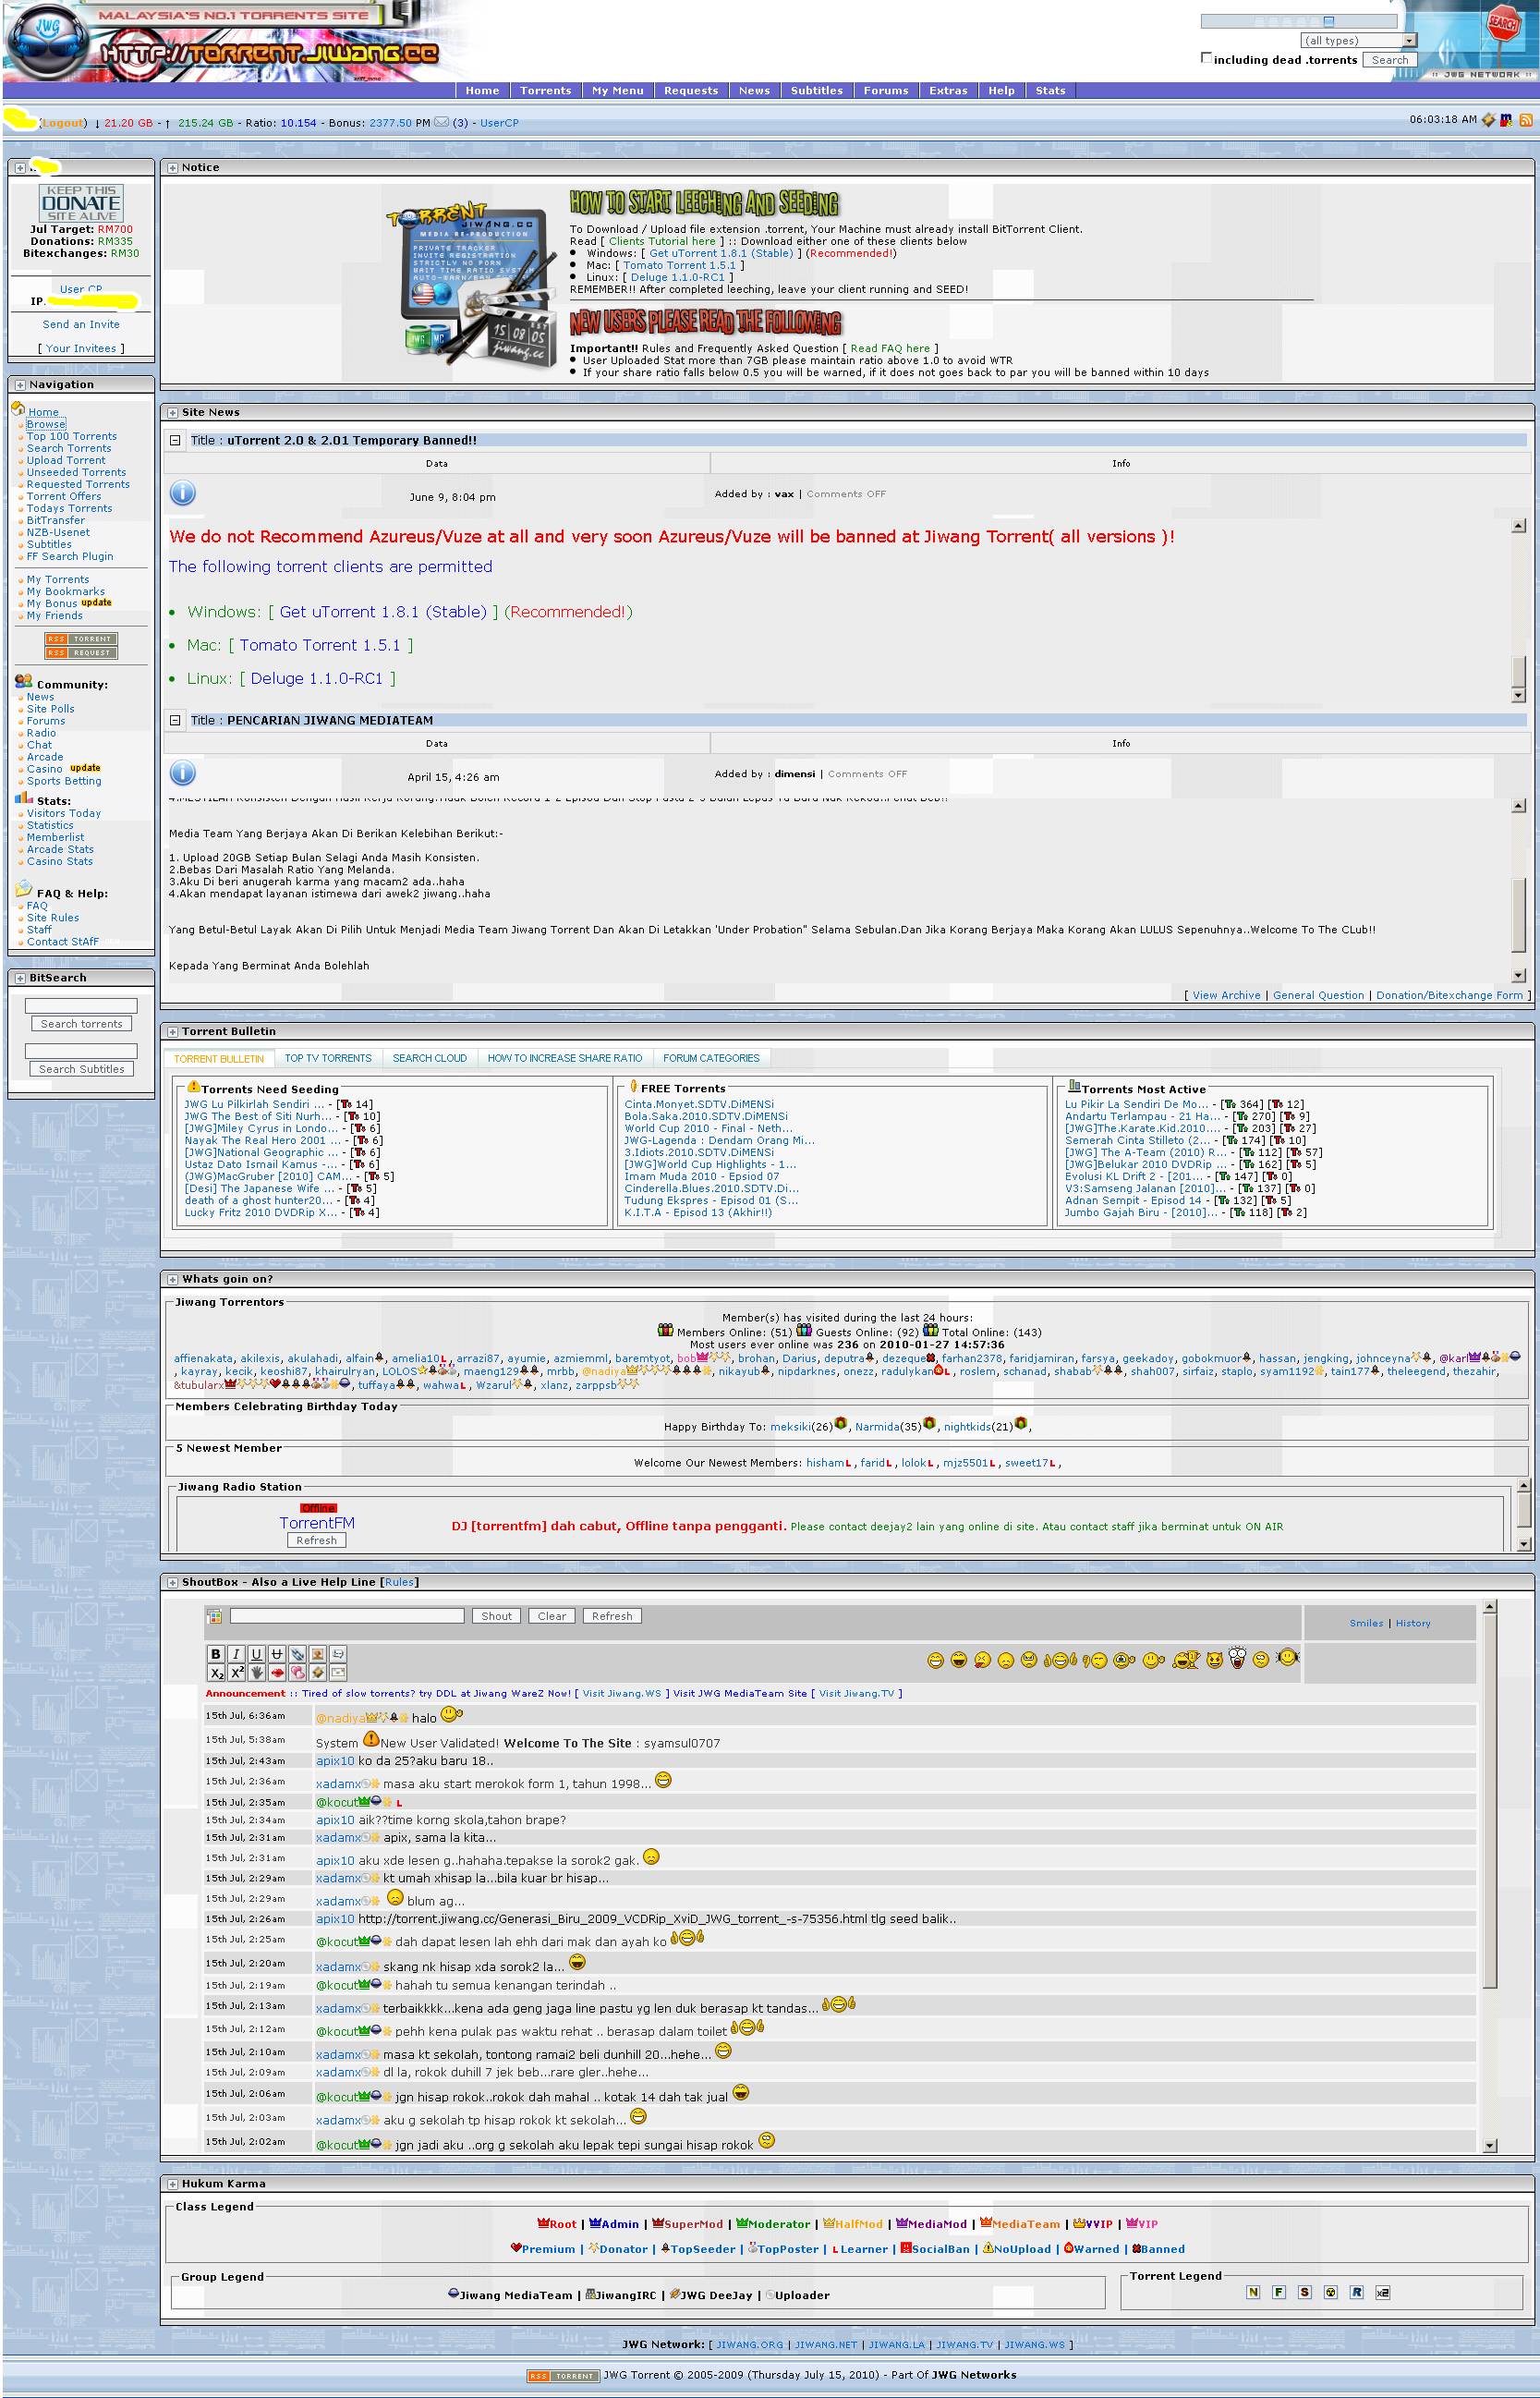Switch to the FORUM CATEGORIES tab
1540x2398 pixels.
tap(711, 1058)
